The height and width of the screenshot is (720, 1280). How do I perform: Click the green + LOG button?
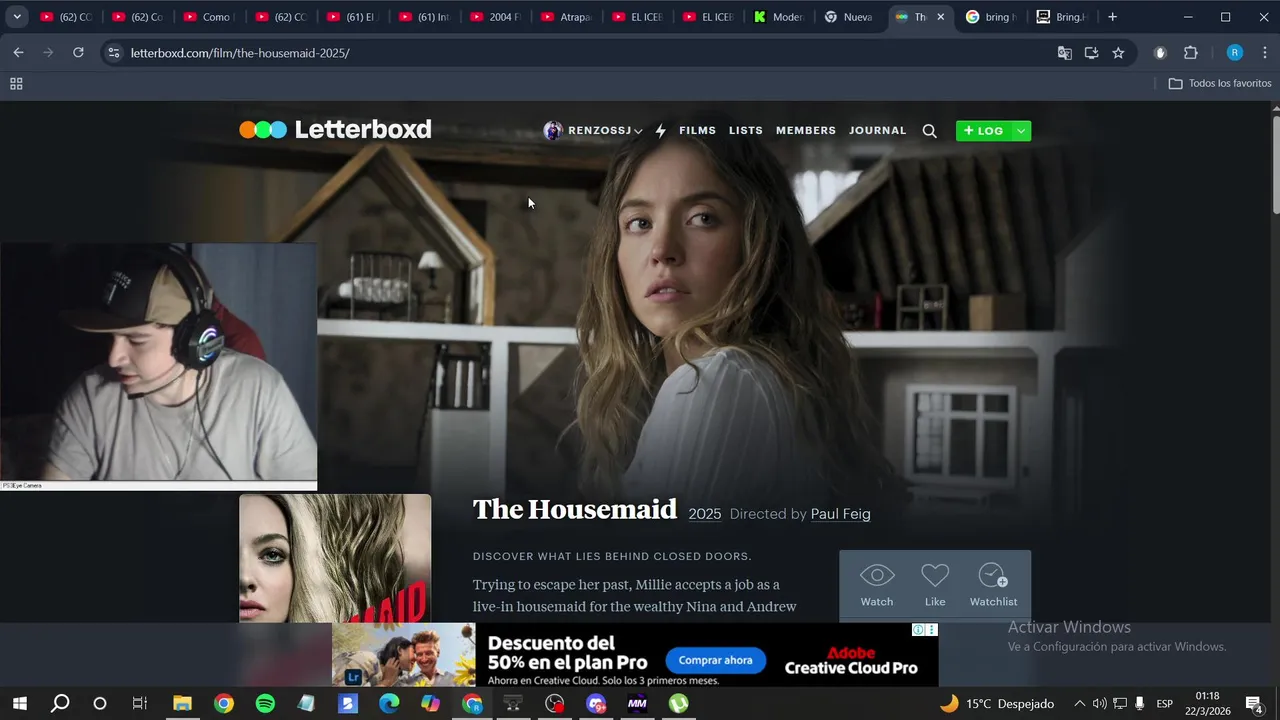[984, 131]
